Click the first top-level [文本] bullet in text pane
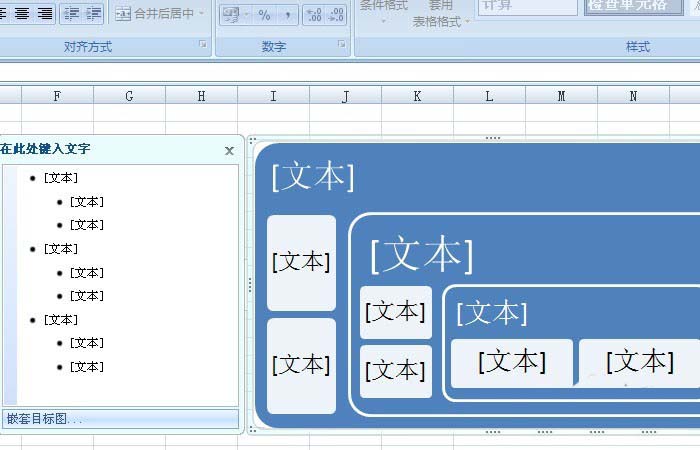Screen dimensions: 700x450 [61, 178]
